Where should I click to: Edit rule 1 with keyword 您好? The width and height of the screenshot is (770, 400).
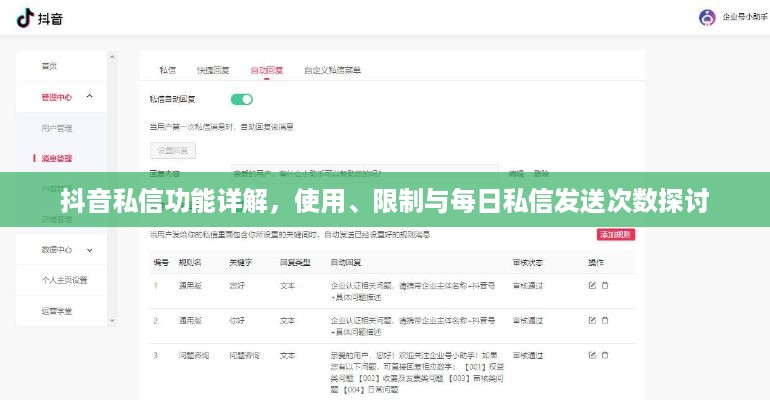pos(592,285)
